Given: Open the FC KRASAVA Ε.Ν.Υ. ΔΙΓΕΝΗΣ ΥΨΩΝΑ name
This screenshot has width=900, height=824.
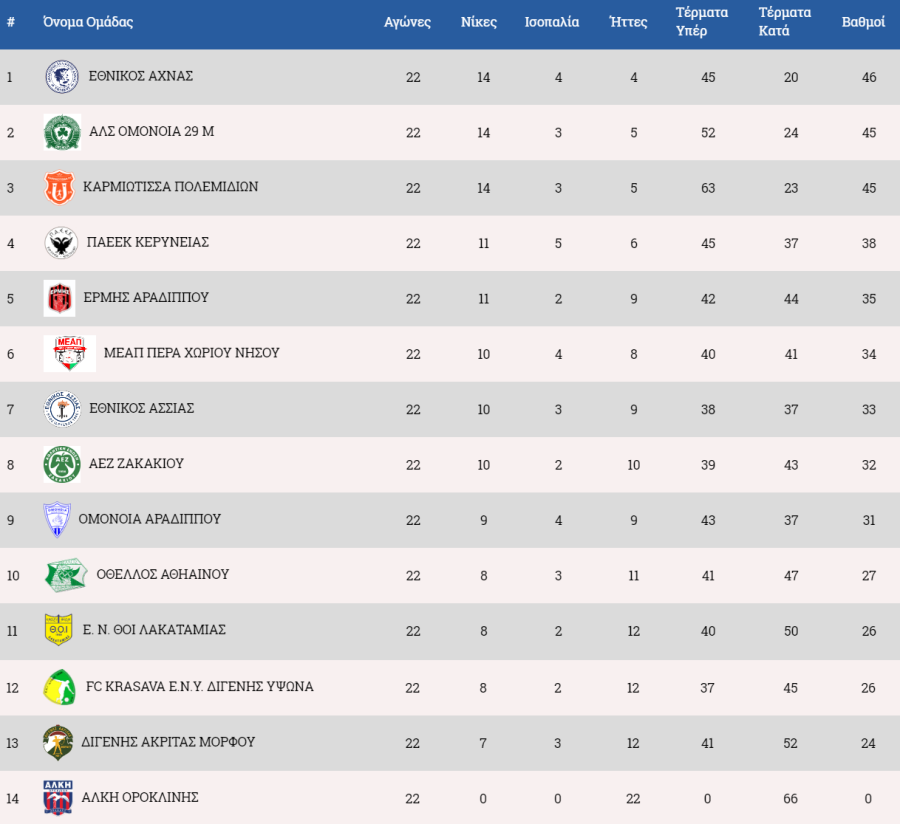Looking at the screenshot, I should pyautogui.click(x=200, y=687).
